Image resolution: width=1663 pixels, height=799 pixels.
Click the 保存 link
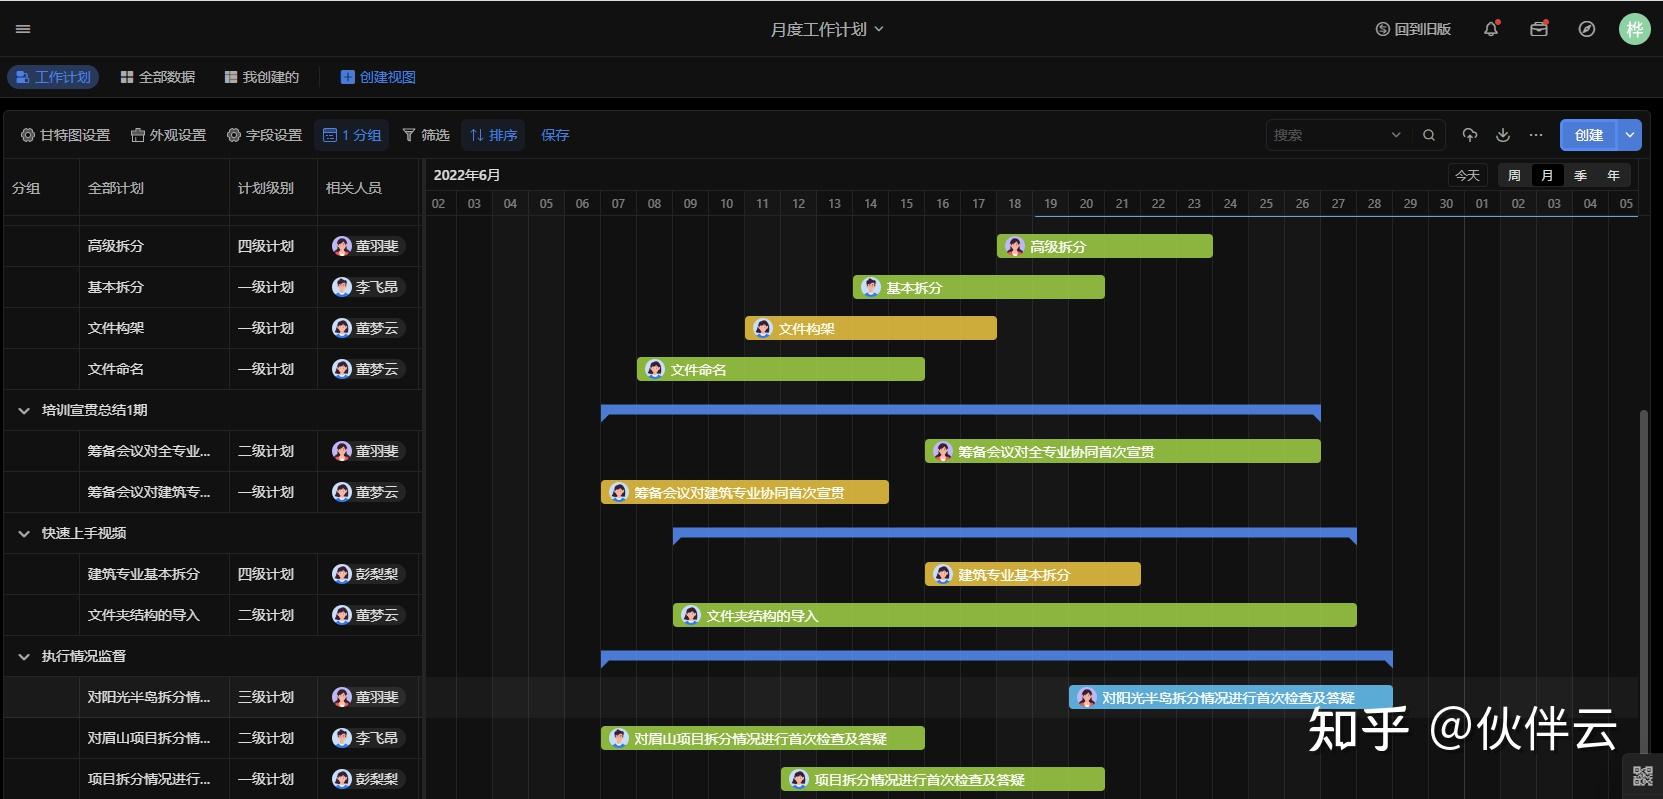click(x=555, y=135)
